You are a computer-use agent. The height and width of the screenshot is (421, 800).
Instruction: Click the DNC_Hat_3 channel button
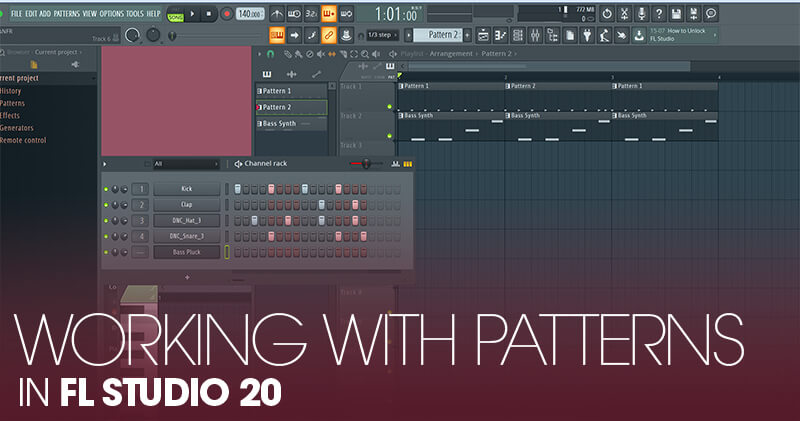(x=187, y=220)
